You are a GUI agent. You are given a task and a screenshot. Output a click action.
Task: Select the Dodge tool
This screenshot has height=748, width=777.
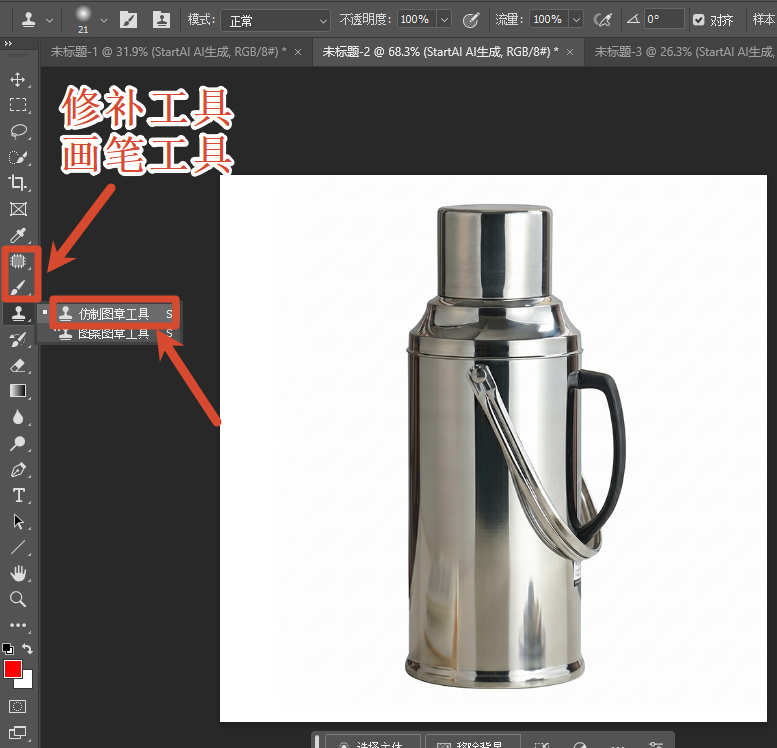[18, 443]
